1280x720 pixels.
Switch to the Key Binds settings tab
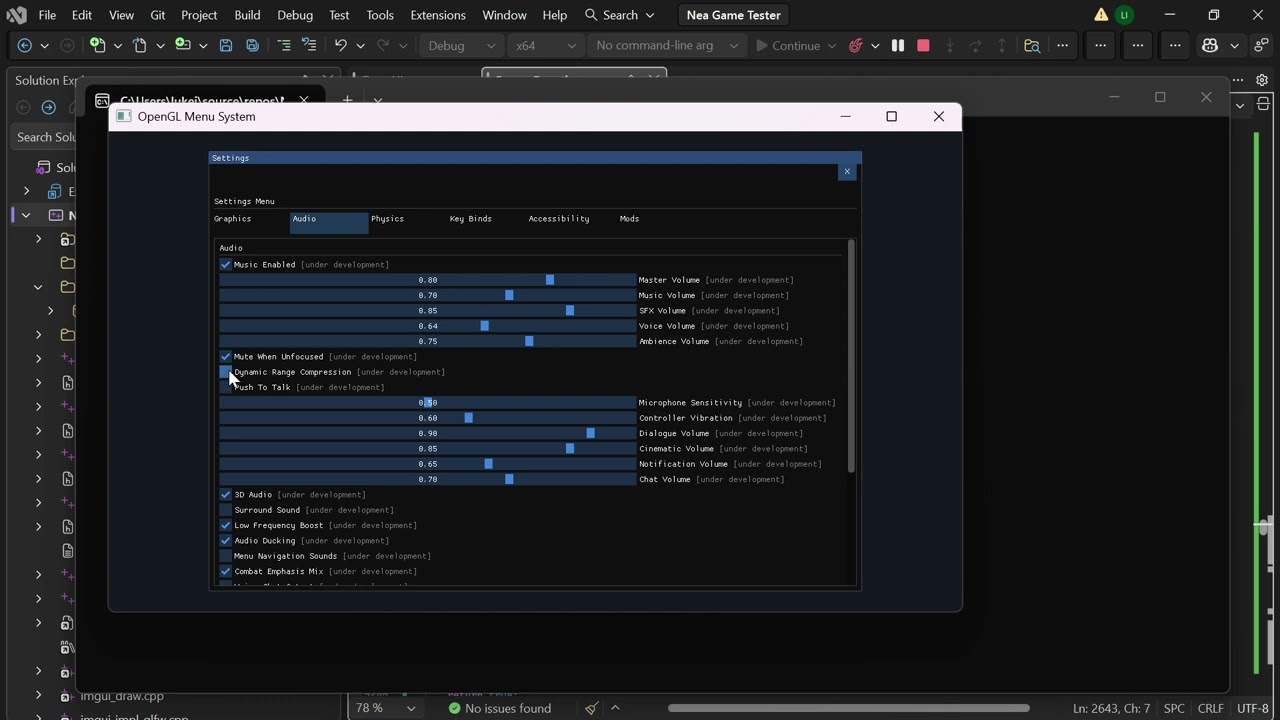[x=471, y=219]
